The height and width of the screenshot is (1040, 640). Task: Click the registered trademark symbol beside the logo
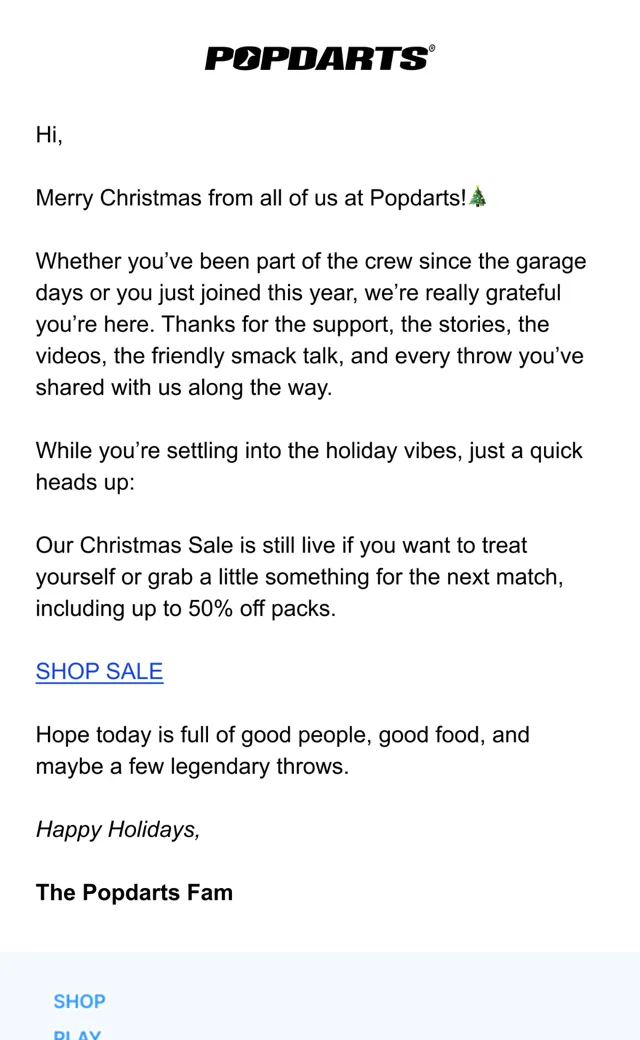tap(432, 48)
